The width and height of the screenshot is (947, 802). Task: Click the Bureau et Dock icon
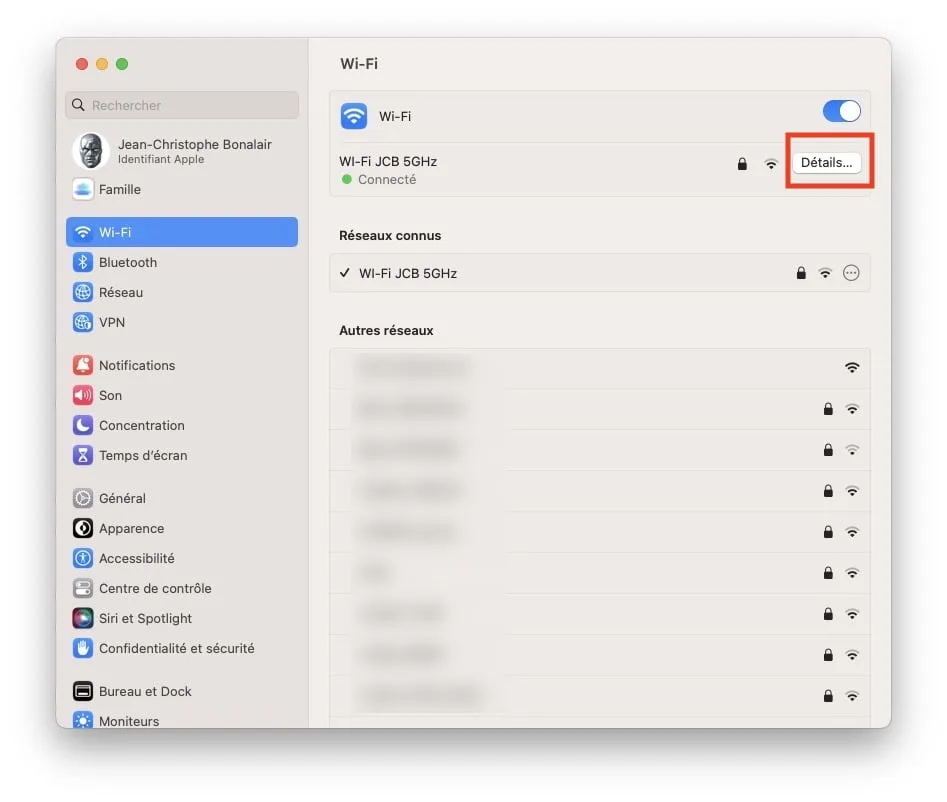pos(83,691)
